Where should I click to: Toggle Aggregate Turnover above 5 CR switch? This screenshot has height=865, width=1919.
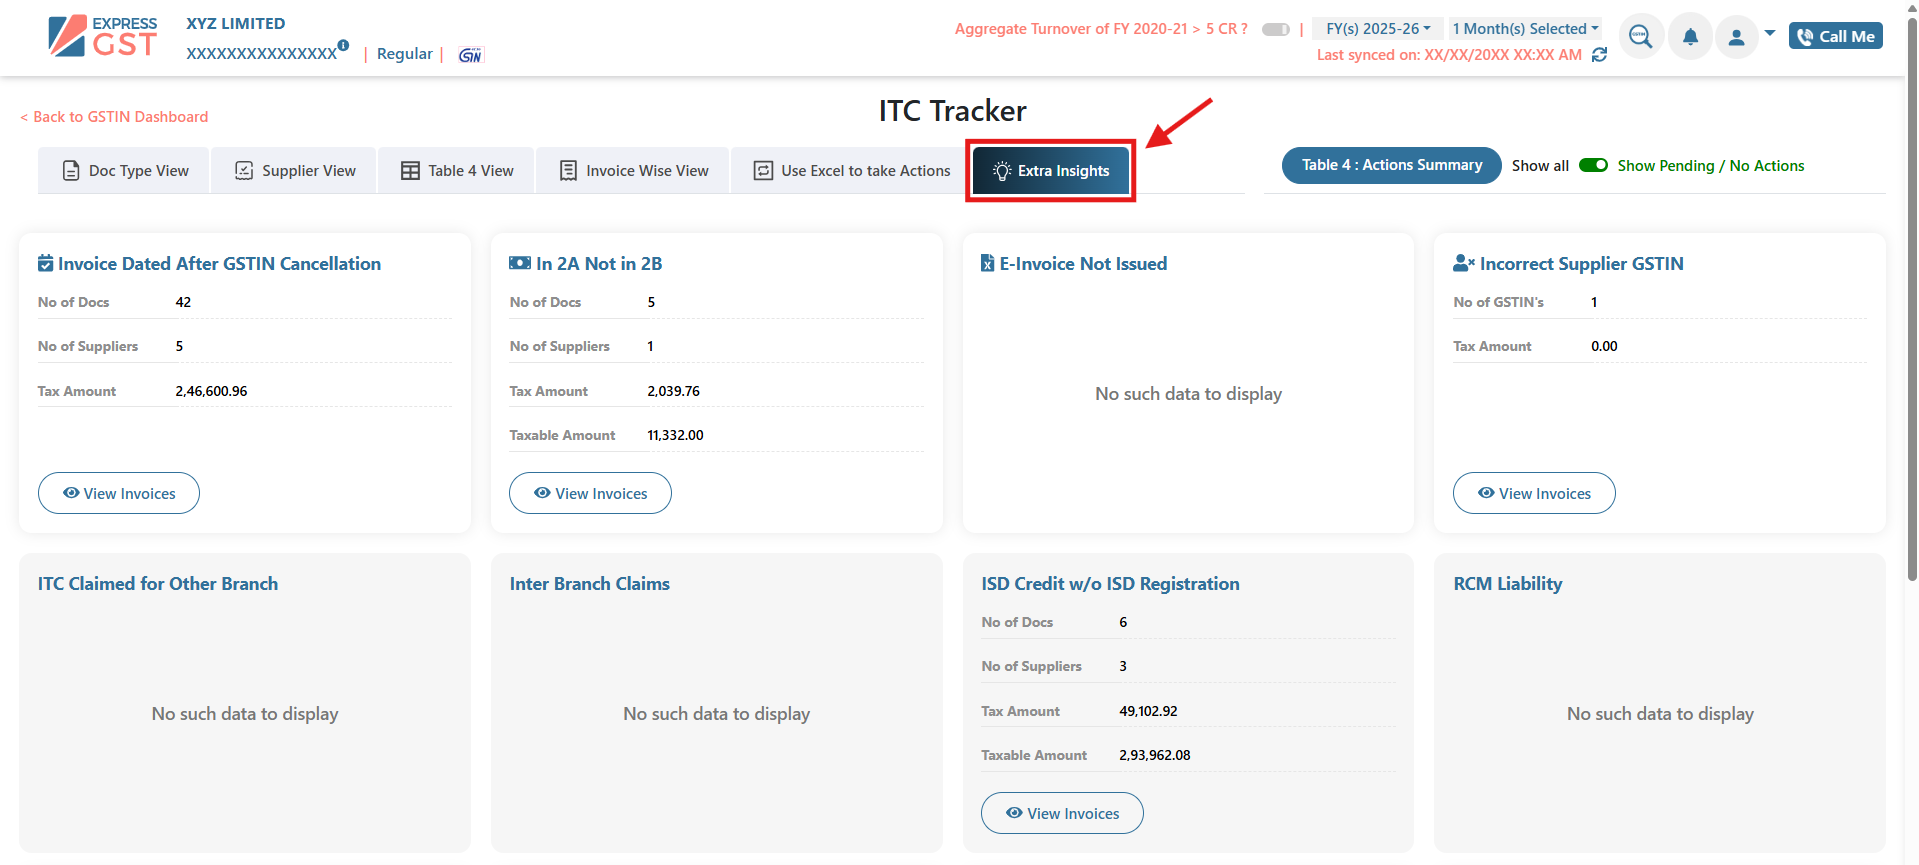(1275, 29)
